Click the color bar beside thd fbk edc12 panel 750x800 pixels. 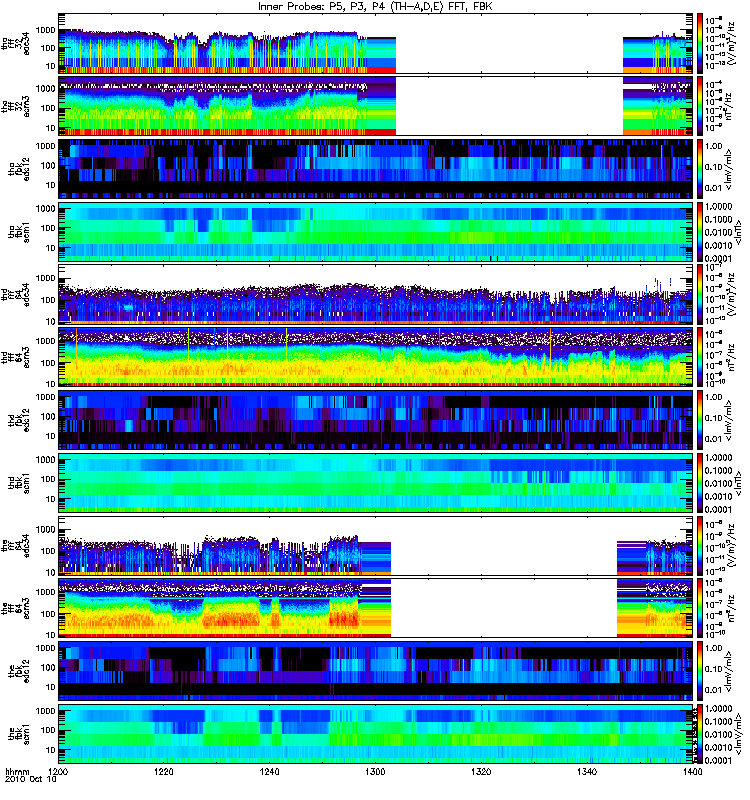[700, 420]
